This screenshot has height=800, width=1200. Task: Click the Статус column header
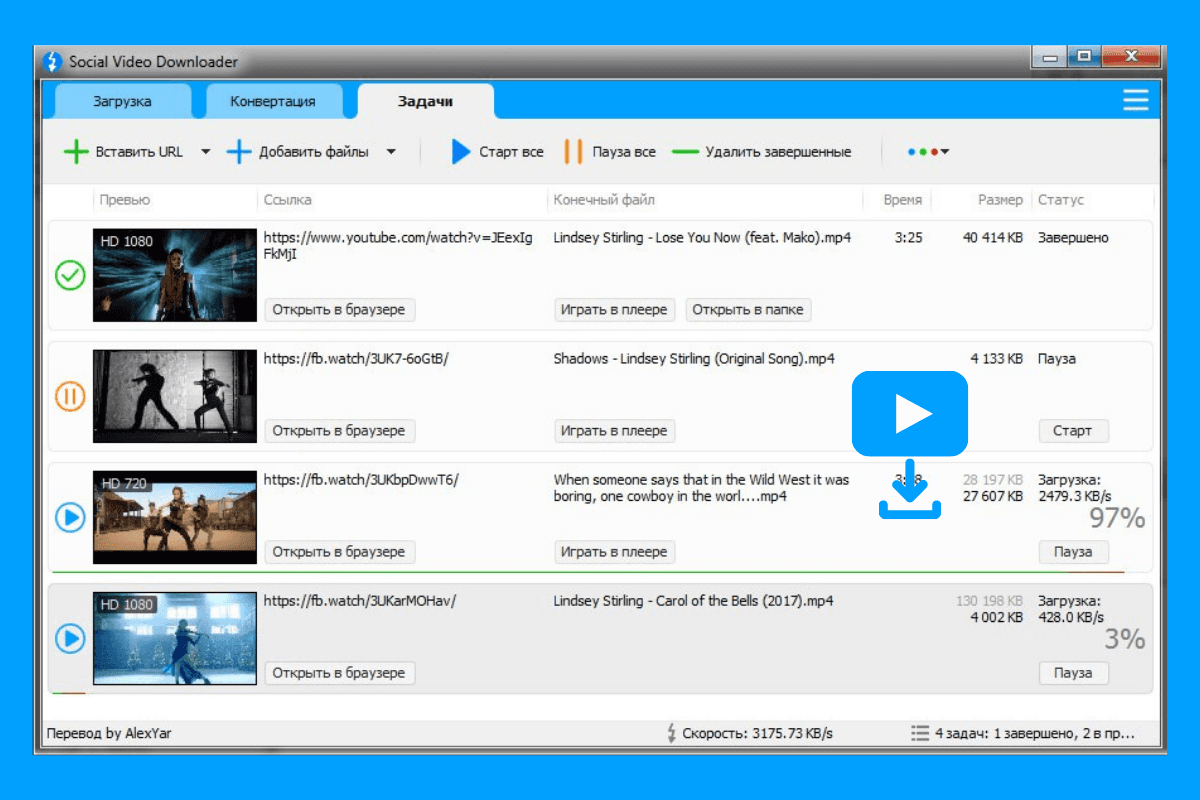pos(1061,200)
